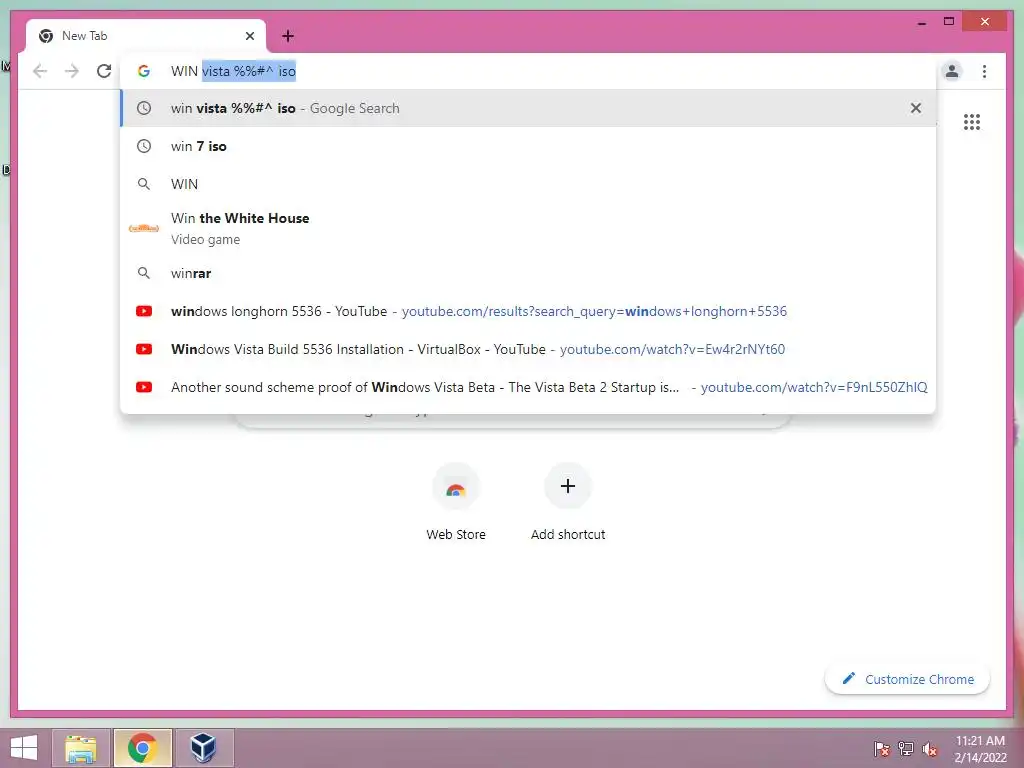The width and height of the screenshot is (1024, 768).
Task: Click the muted volume tray icon
Action: (929, 748)
